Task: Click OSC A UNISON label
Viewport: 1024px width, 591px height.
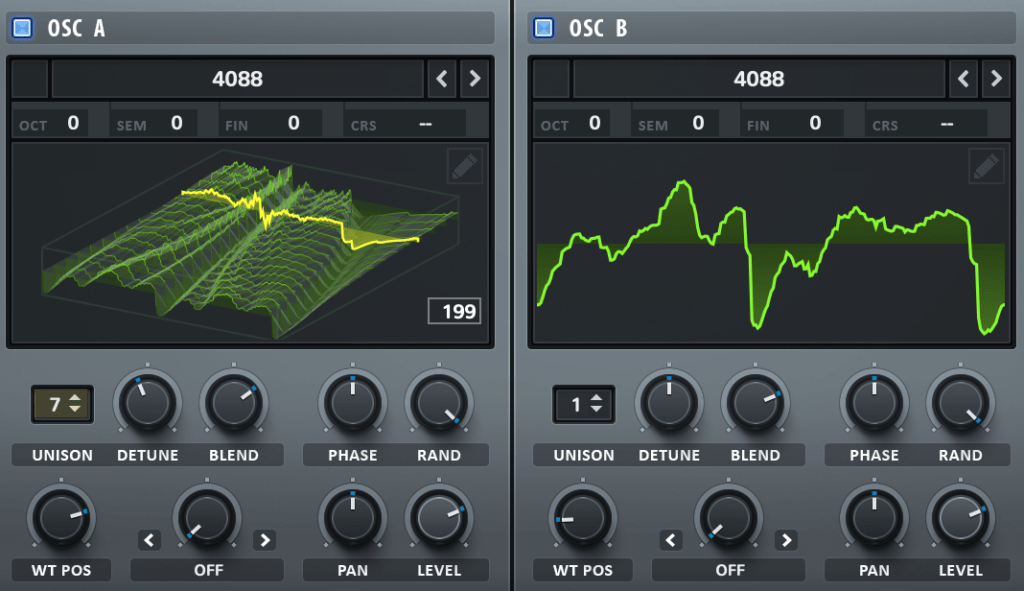Action: (63, 455)
